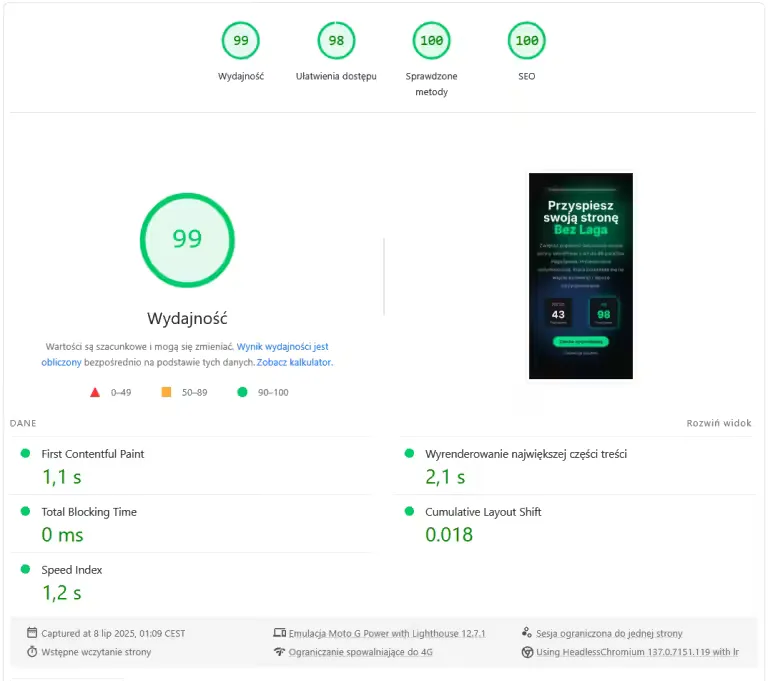Click 'Ograniczanie spowalniające do 4G'

360,652
